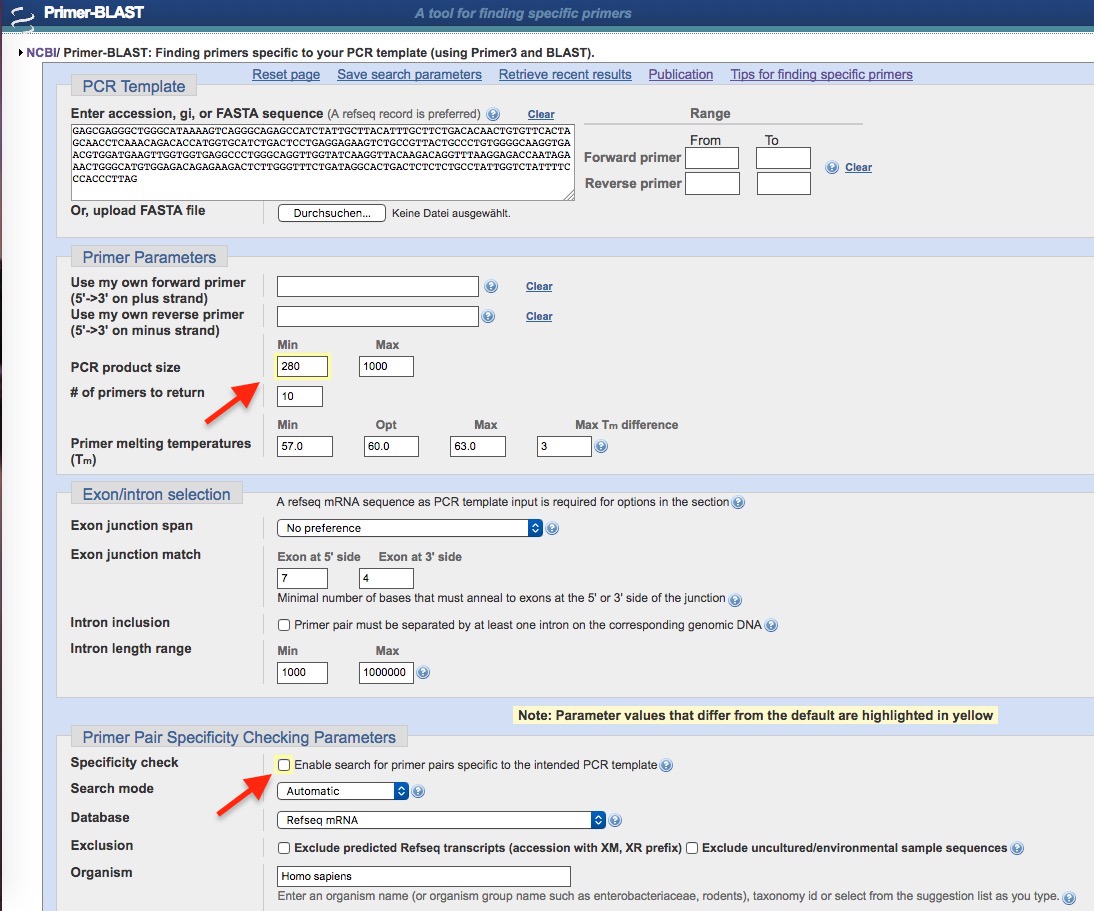
Task: Click Durchsuchen file upload button
Action: (x=331, y=213)
